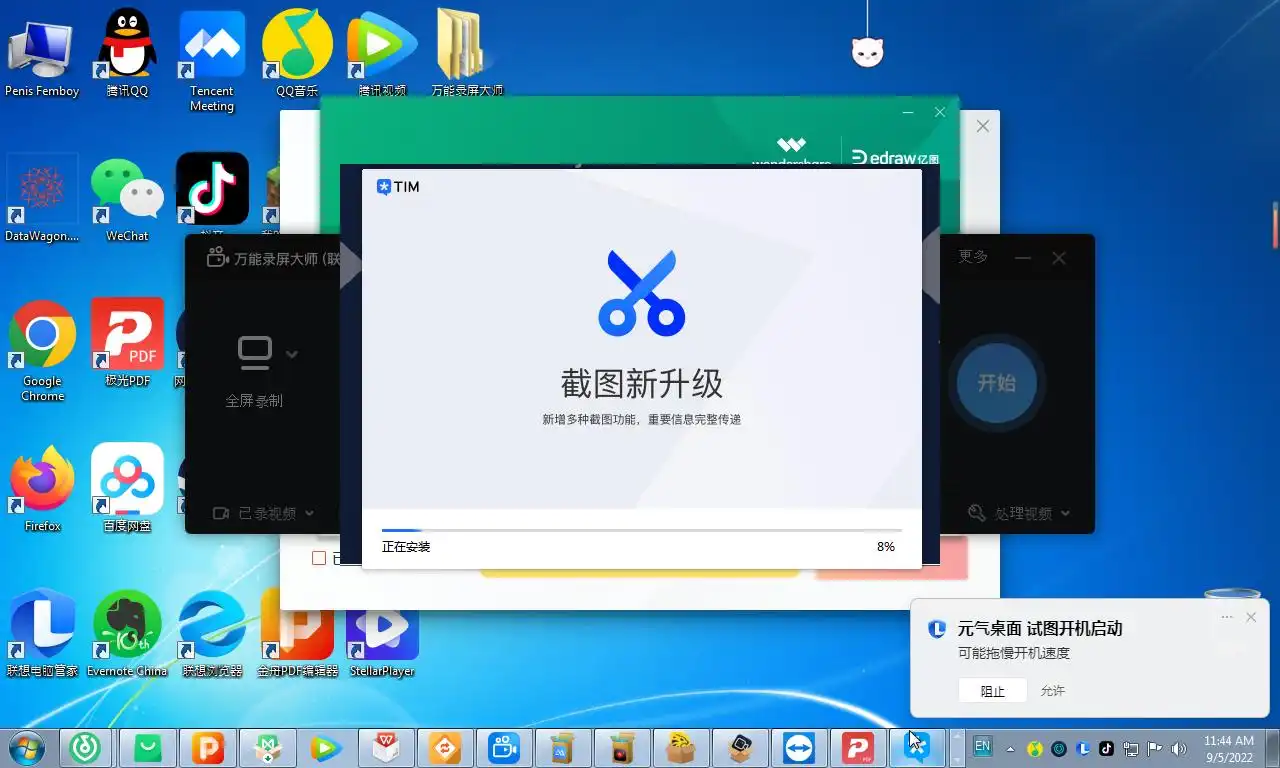Close the white installer window
The height and width of the screenshot is (768, 1280).
[x=983, y=126]
